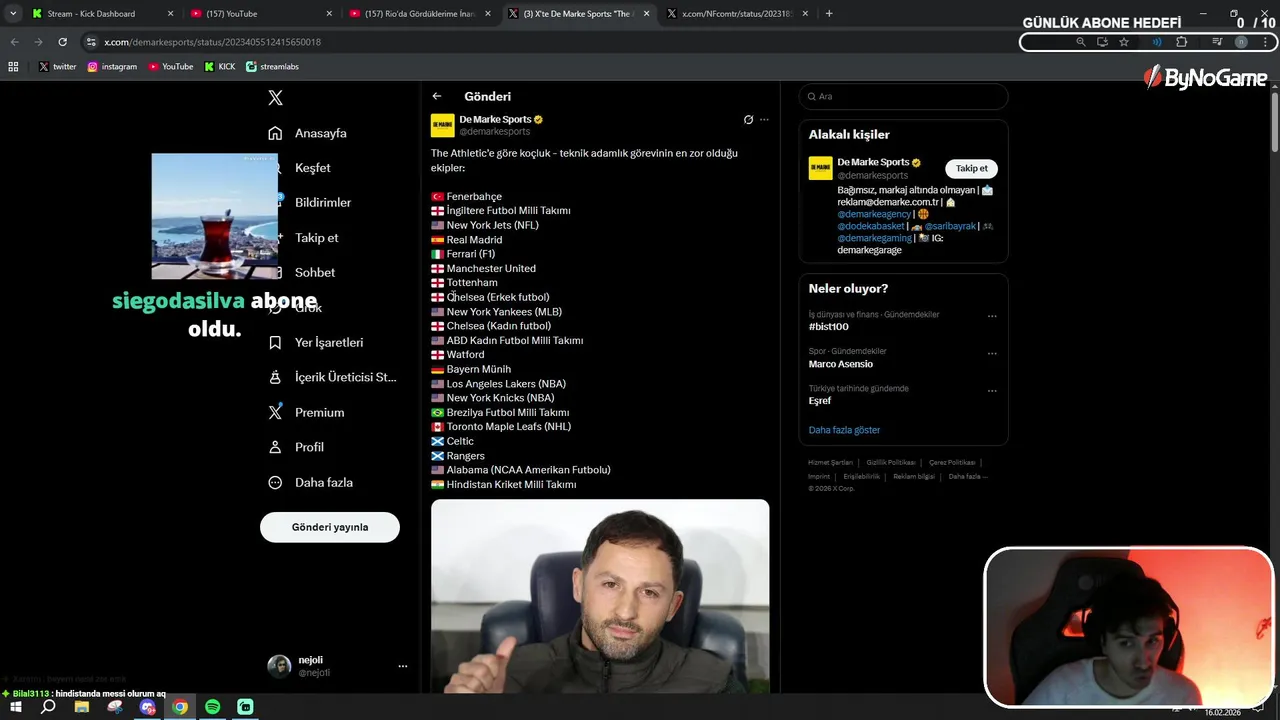Click nejoli profile avatar
Viewport: 1280px width, 720px height.
[279, 666]
